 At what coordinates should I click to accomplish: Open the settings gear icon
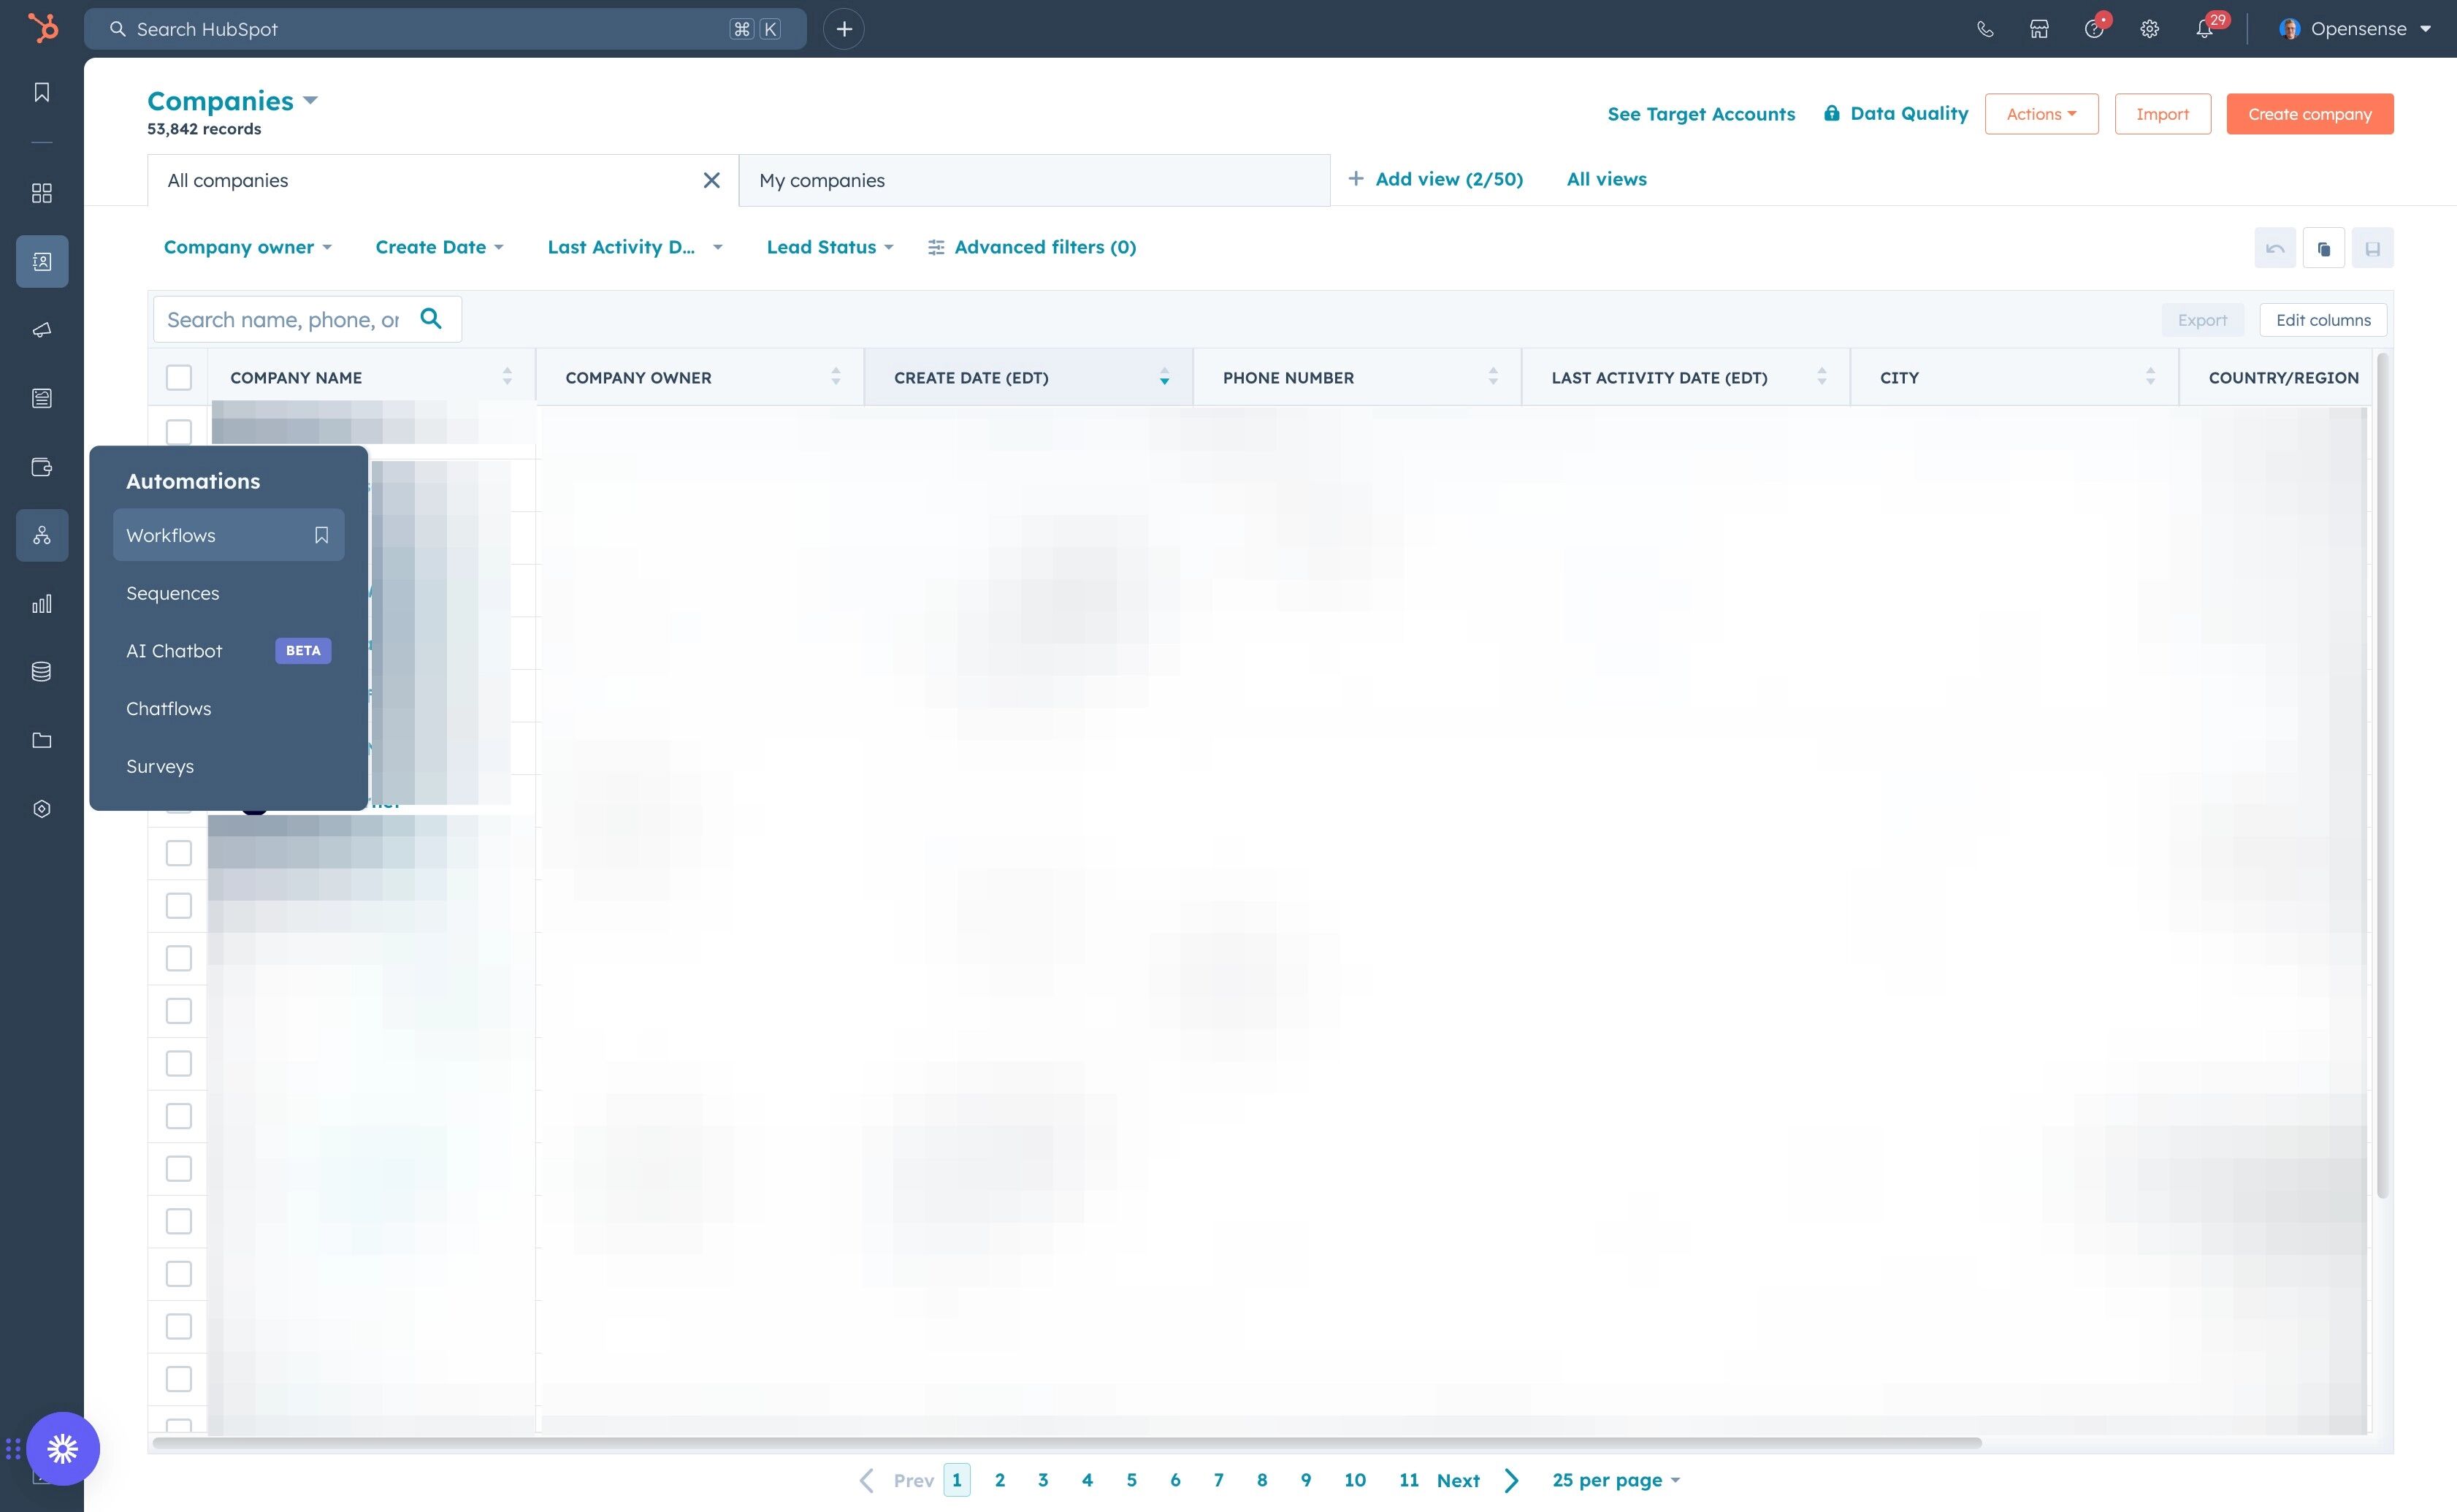point(2149,29)
